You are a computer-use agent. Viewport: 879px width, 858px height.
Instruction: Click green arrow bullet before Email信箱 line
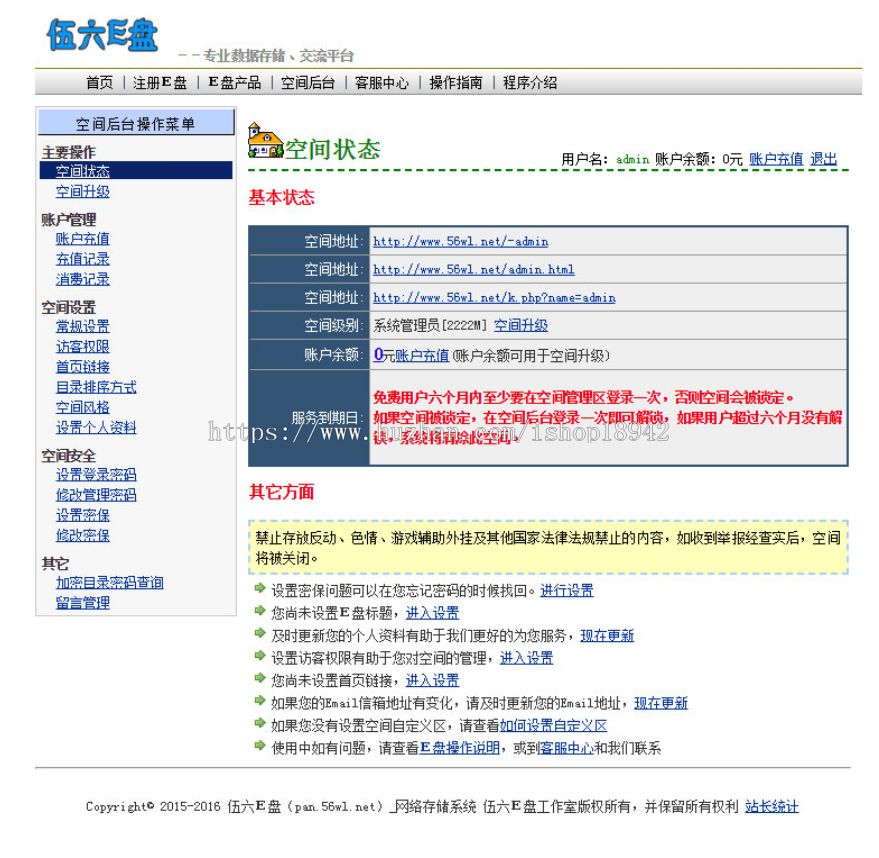[260, 700]
